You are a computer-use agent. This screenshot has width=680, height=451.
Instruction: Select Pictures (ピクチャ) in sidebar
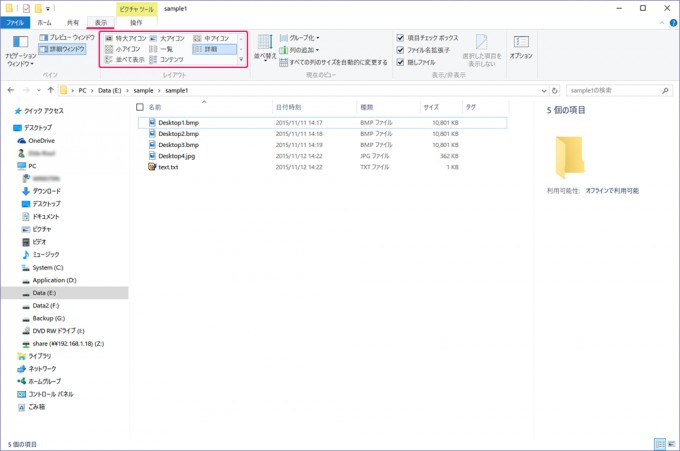[36, 229]
